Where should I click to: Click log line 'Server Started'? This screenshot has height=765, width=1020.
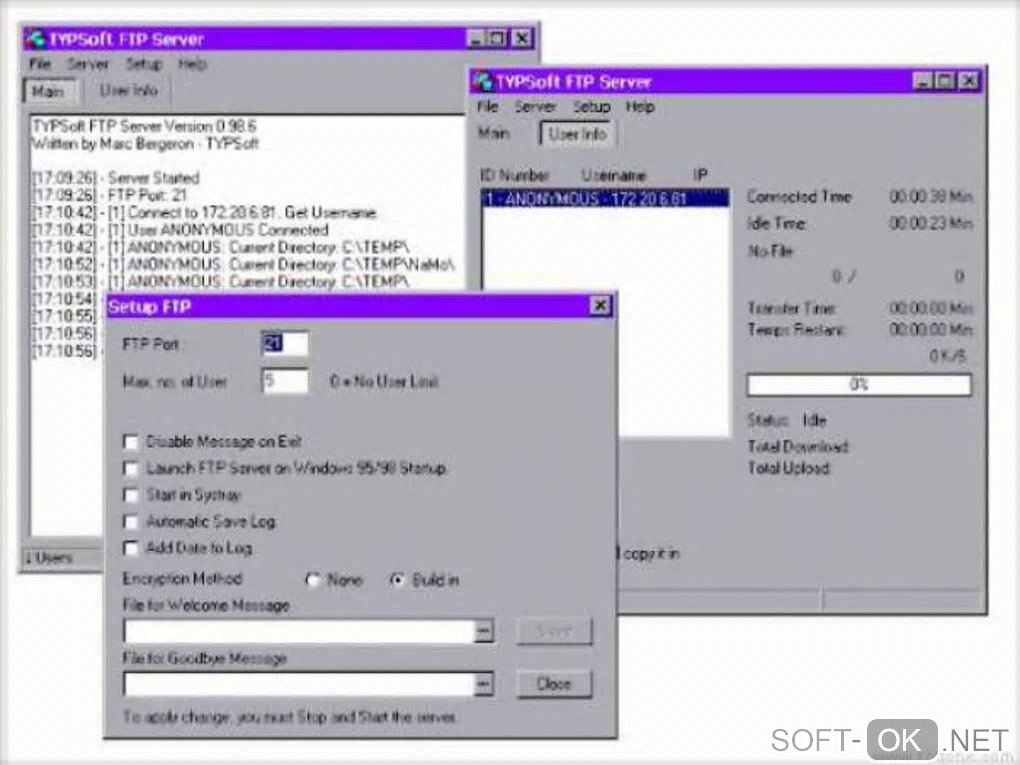tap(154, 178)
